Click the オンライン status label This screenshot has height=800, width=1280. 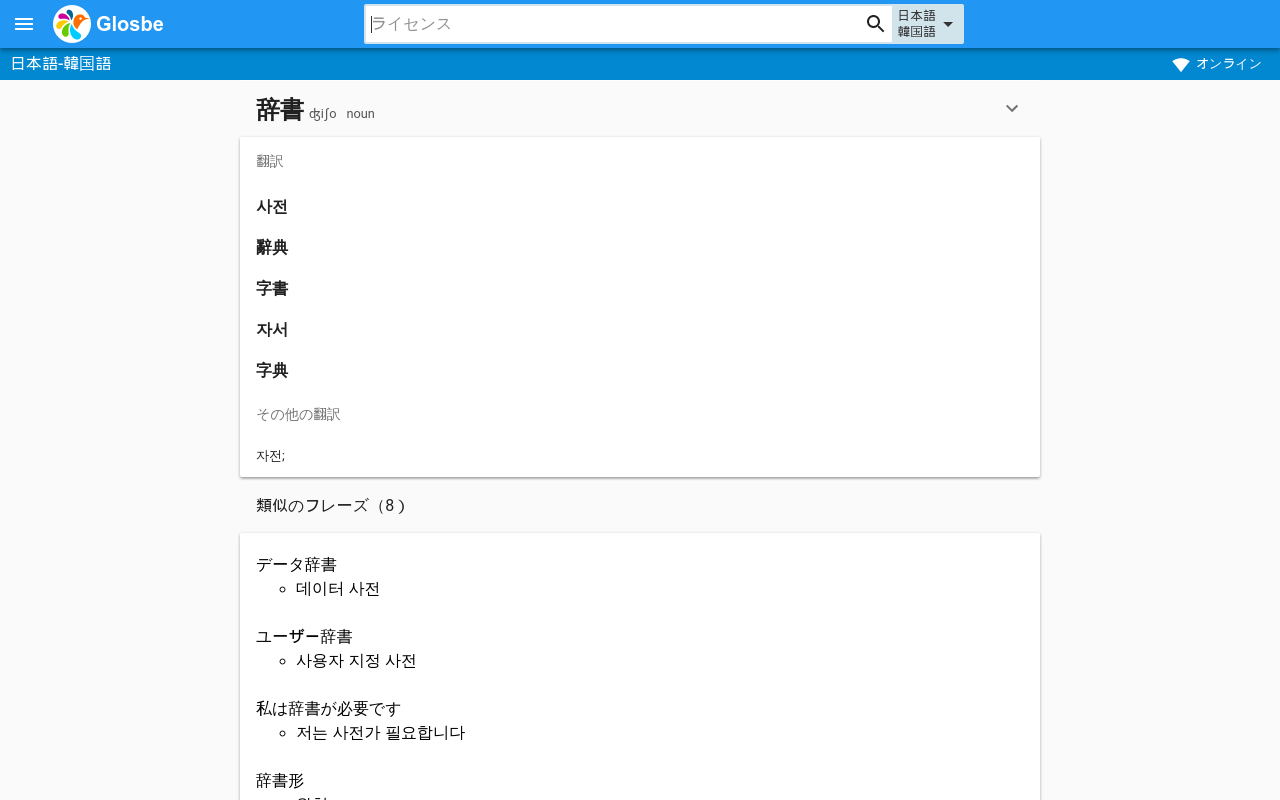coord(1229,64)
